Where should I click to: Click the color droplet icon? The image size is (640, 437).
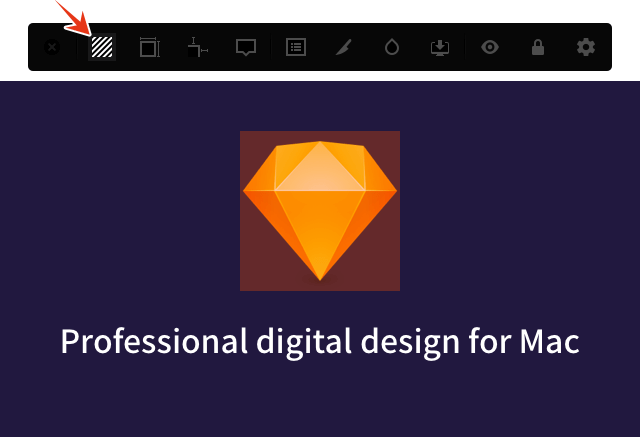point(391,47)
